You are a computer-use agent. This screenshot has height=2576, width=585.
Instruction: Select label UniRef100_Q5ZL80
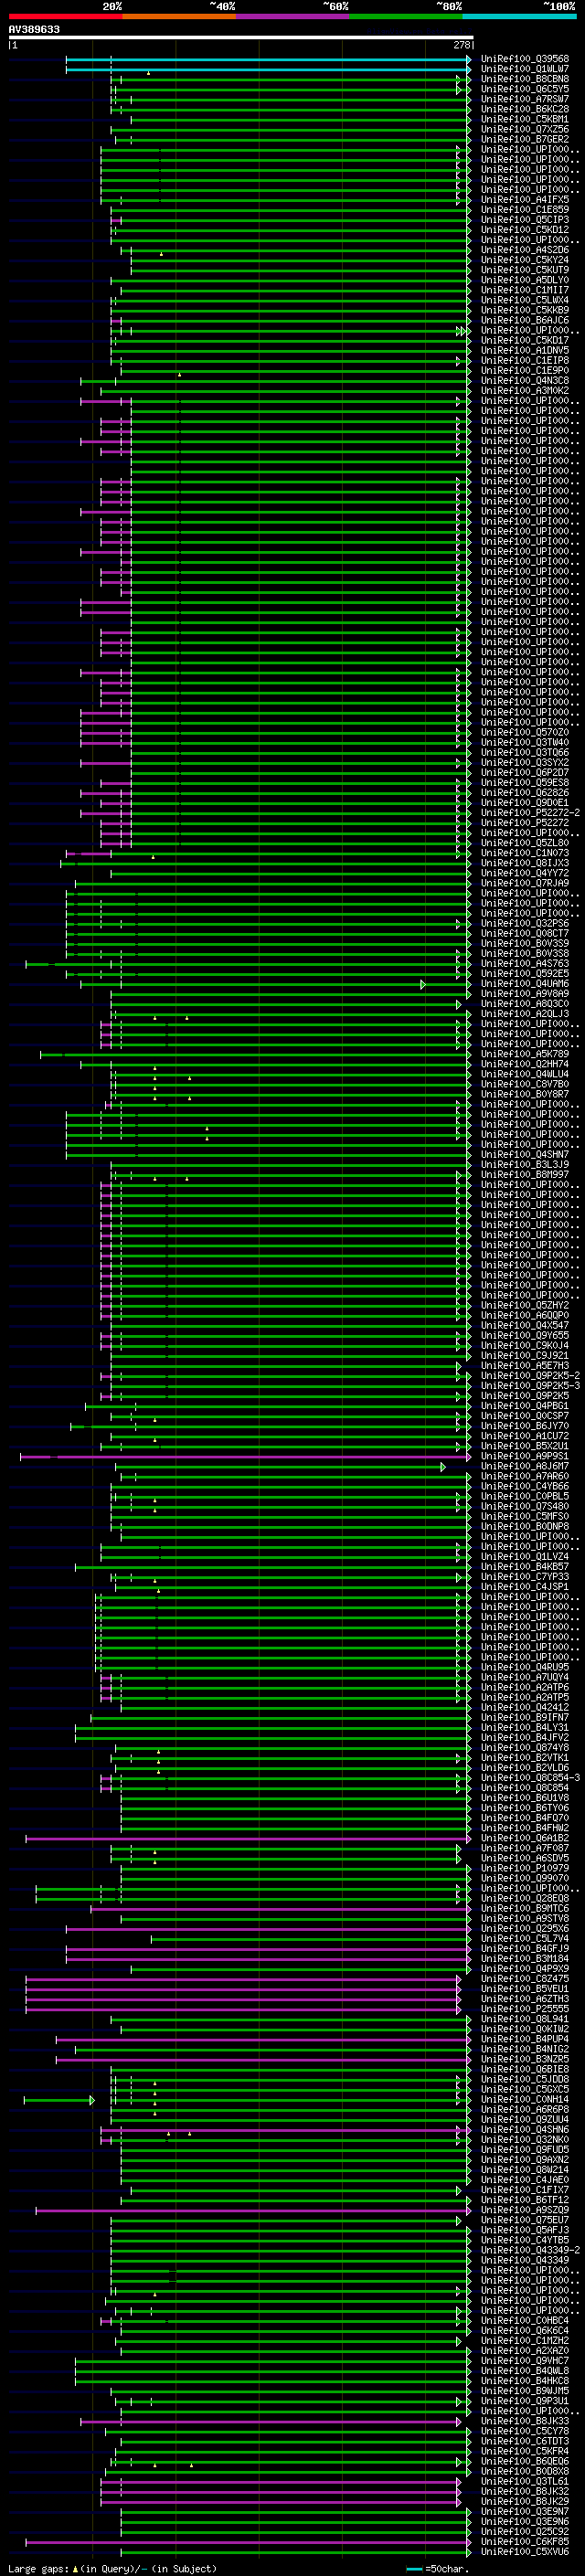click(x=525, y=842)
